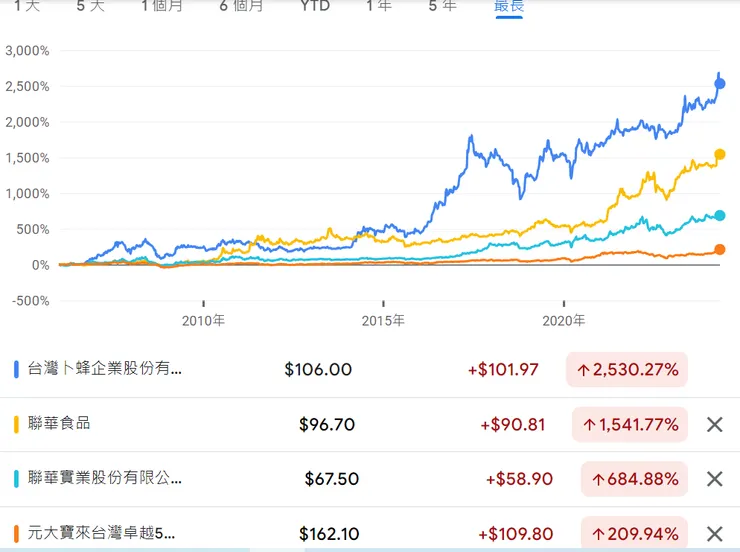Click the blue color marker beside 台灣卜蜂
This screenshot has height=552, width=740.
pos(16,369)
